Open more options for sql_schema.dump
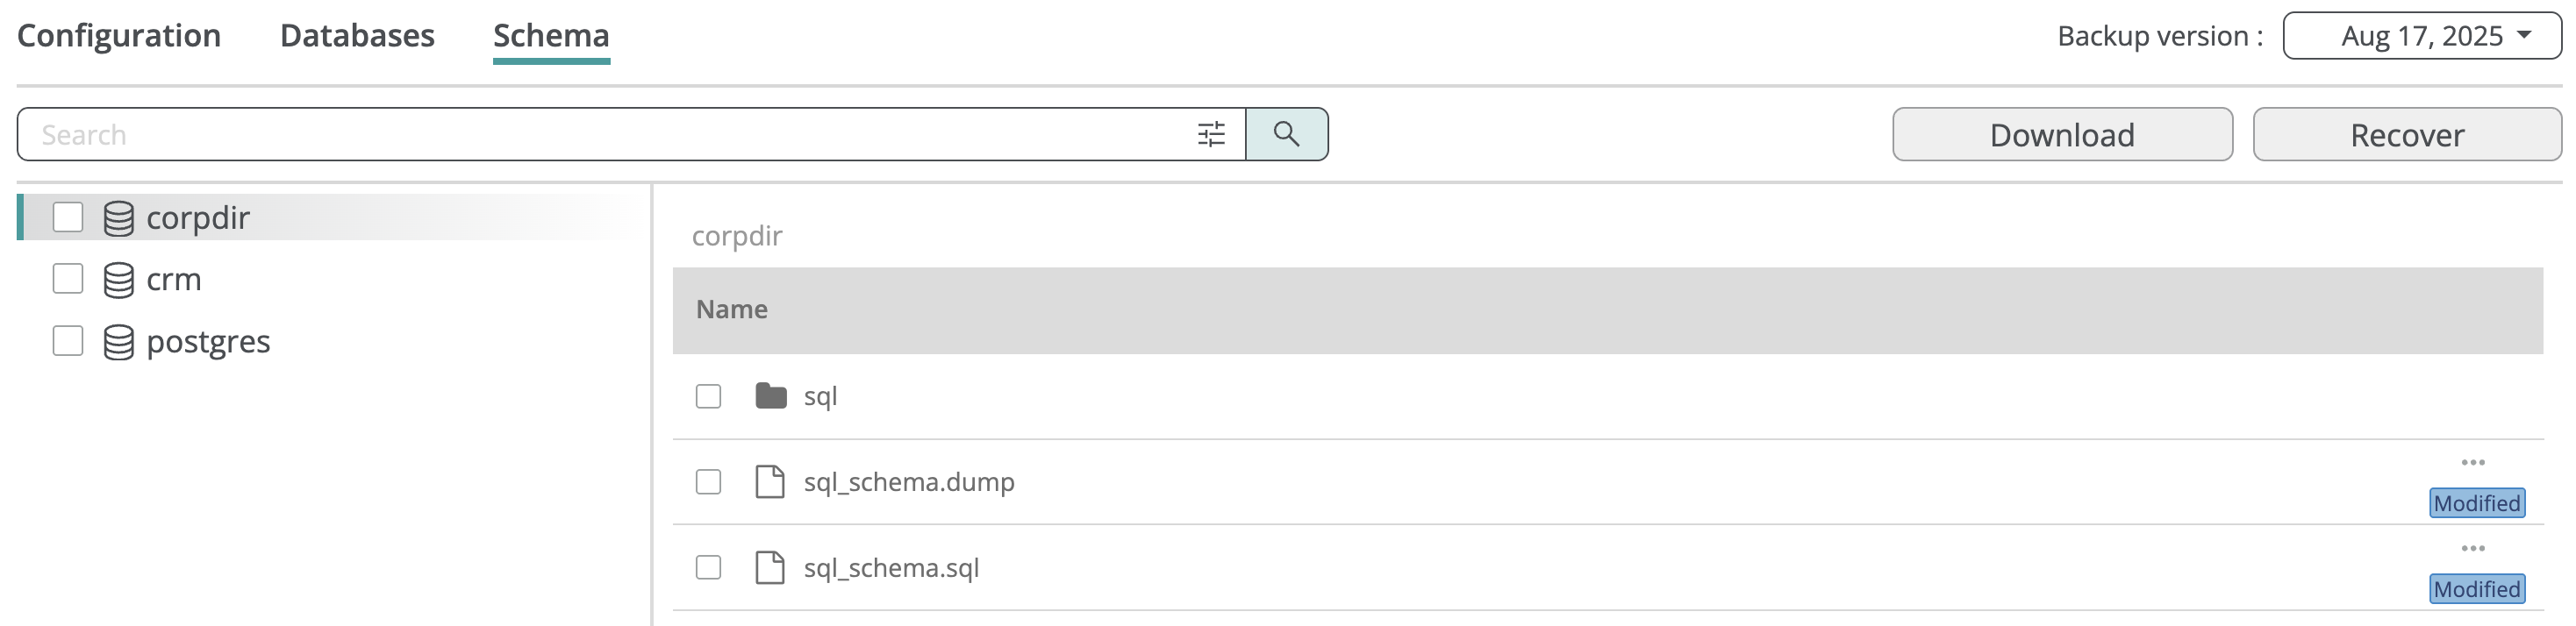The height and width of the screenshot is (626, 2576). click(2472, 462)
